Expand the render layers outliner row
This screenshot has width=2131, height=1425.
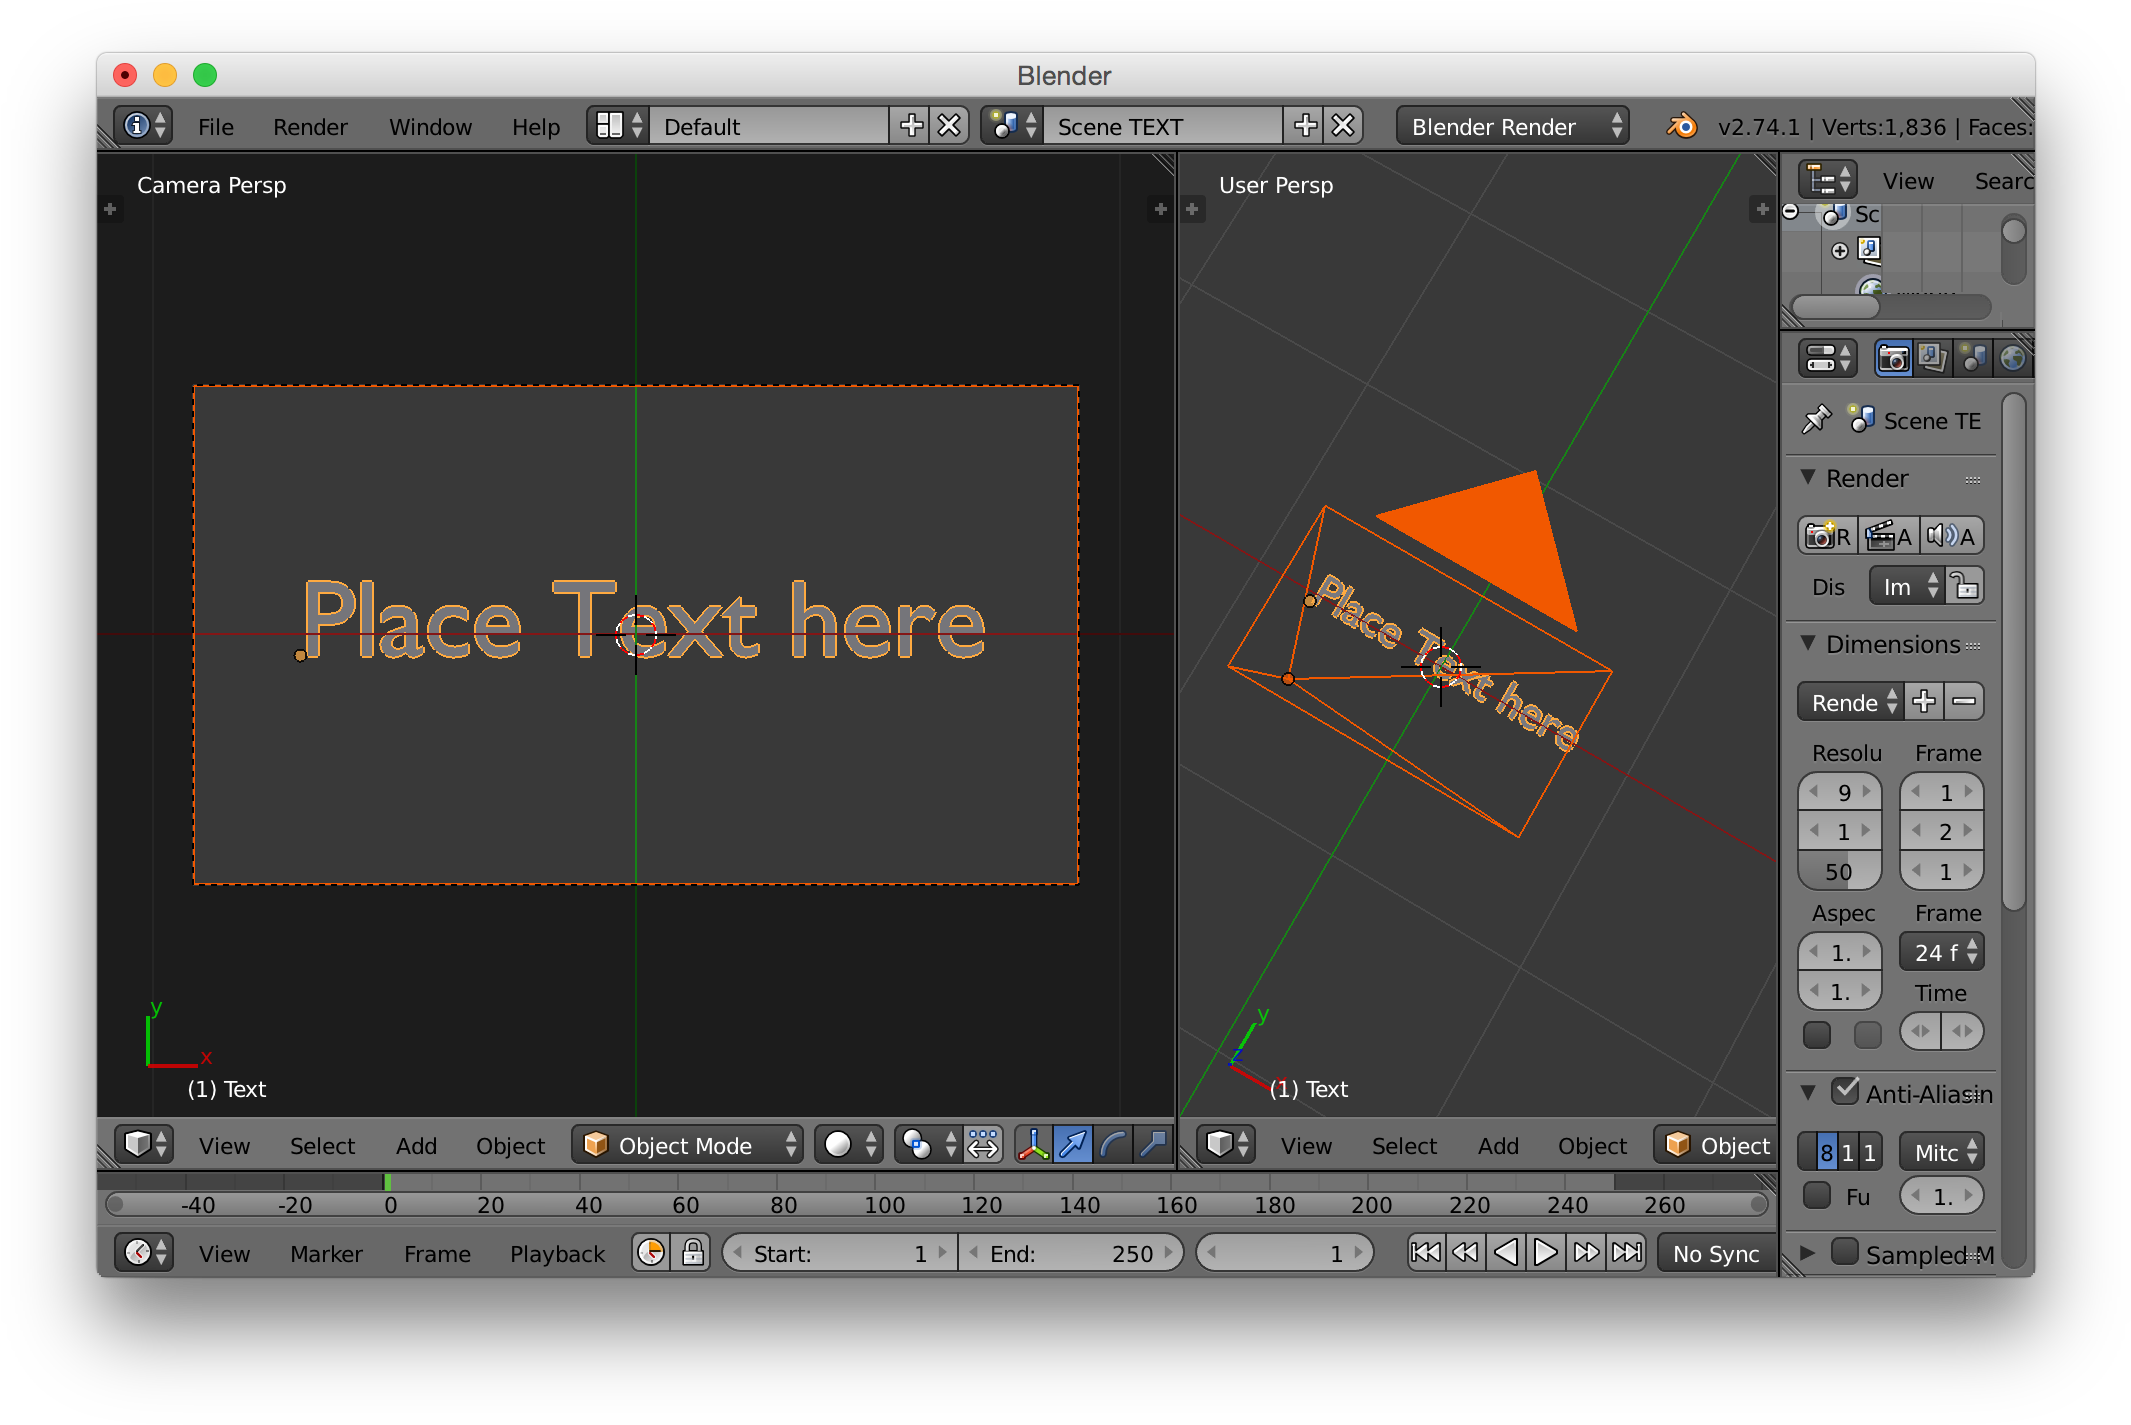pyautogui.click(x=1839, y=250)
